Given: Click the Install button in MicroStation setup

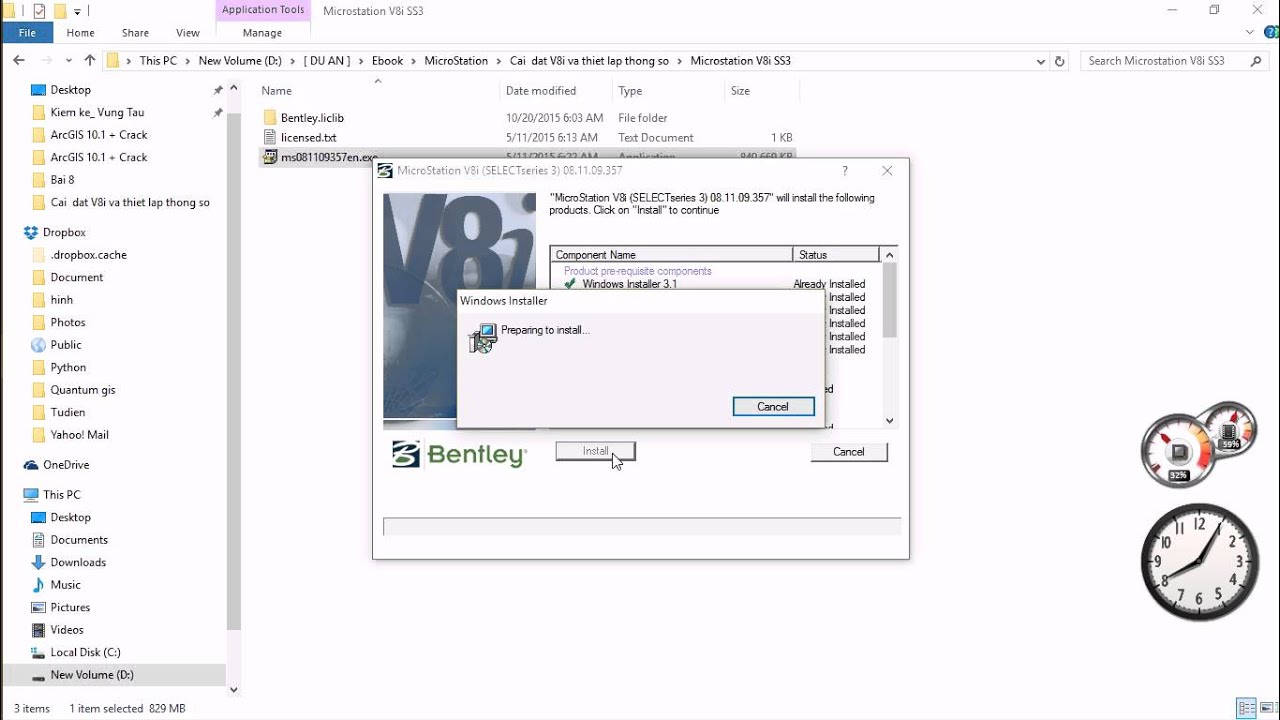Looking at the screenshot, I should pyautogui.click(x=595, y=452).
